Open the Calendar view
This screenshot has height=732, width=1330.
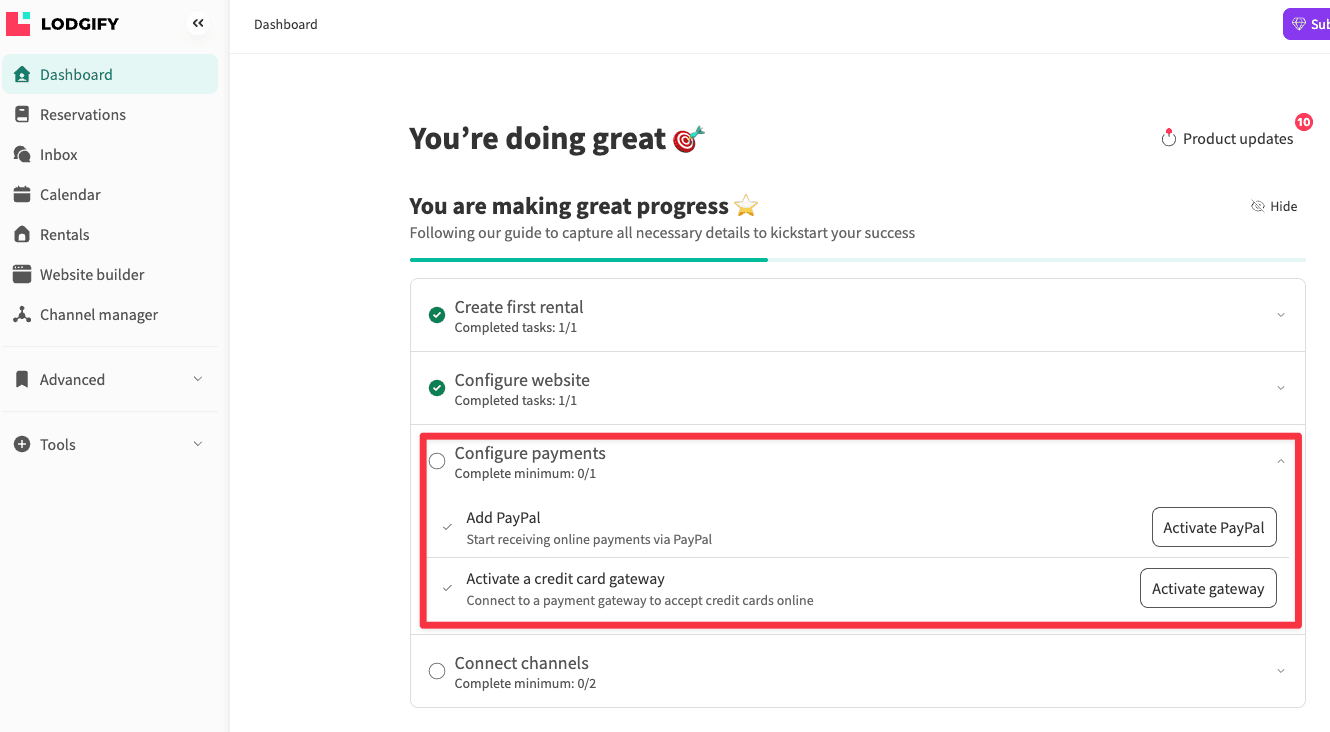(70, 194)
